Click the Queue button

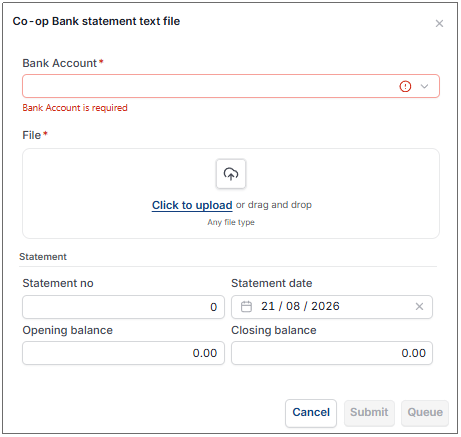[x=425, y=412]
